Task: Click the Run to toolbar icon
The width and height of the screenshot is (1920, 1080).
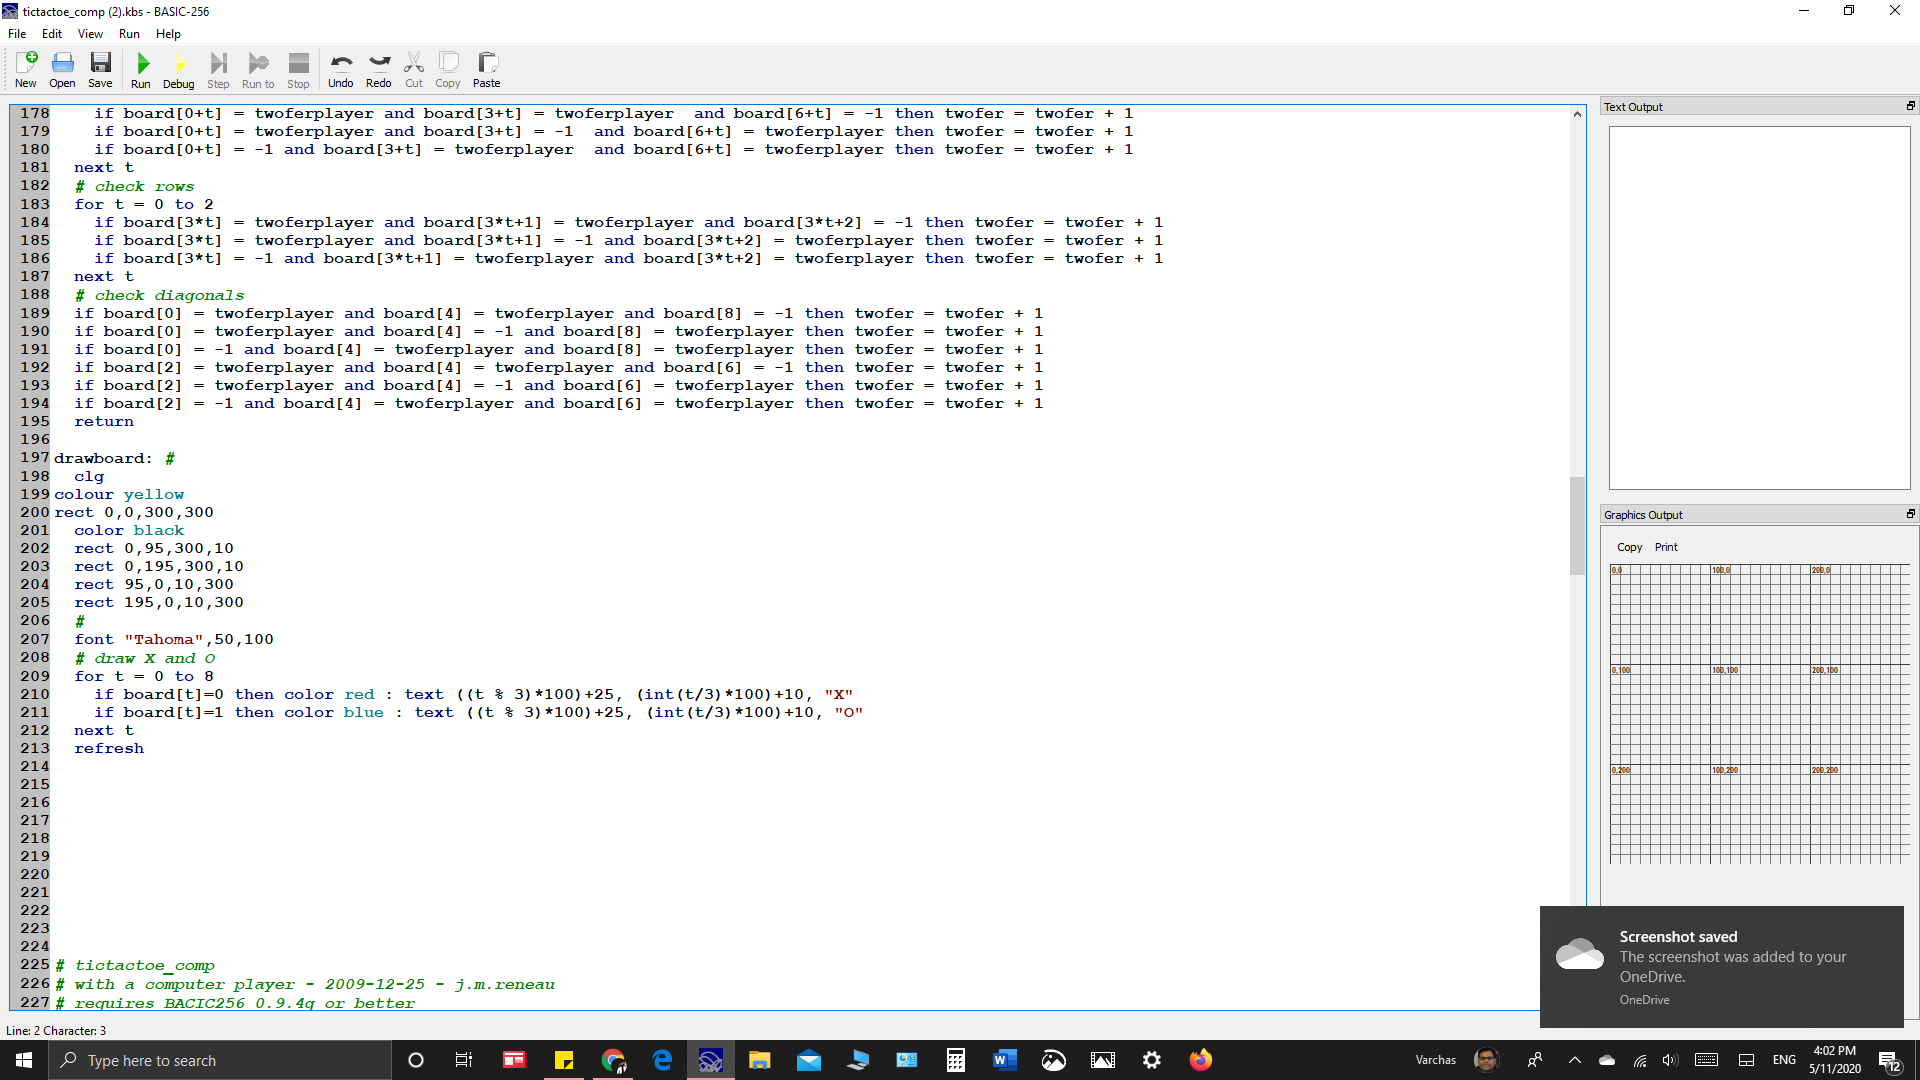Action: tap(258, 70)
